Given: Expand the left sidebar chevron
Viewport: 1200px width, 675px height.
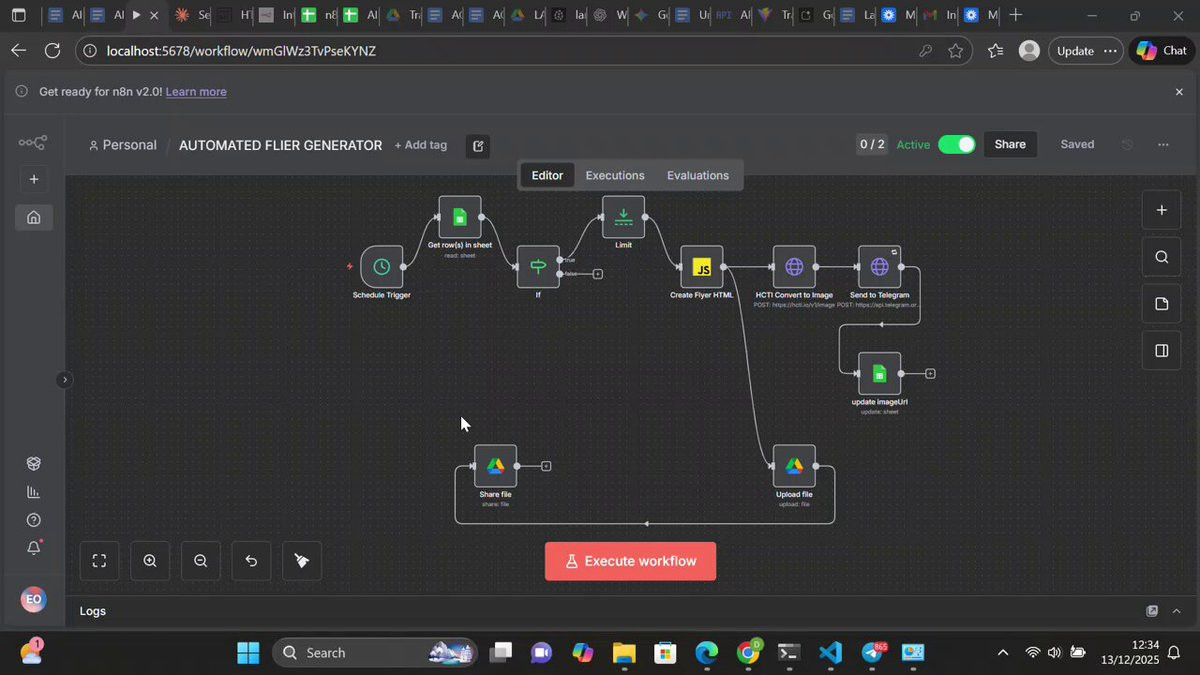Looking at the screenshot, I should (x=65, y=380).
